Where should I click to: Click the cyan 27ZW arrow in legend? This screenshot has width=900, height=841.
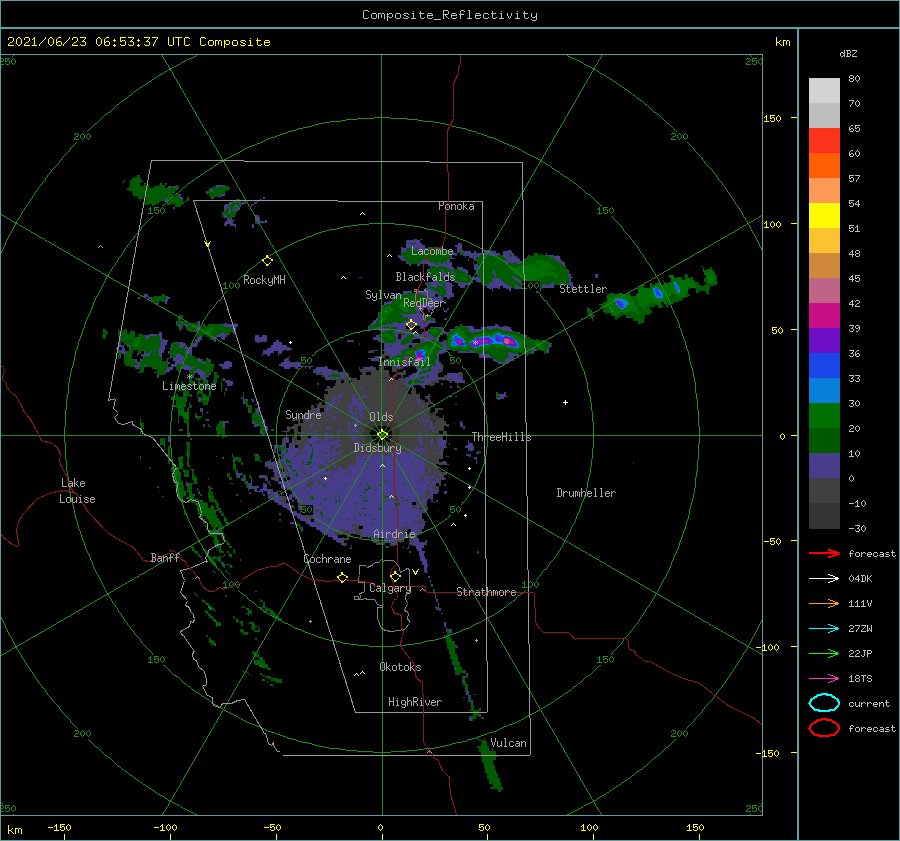coord(824,629)
